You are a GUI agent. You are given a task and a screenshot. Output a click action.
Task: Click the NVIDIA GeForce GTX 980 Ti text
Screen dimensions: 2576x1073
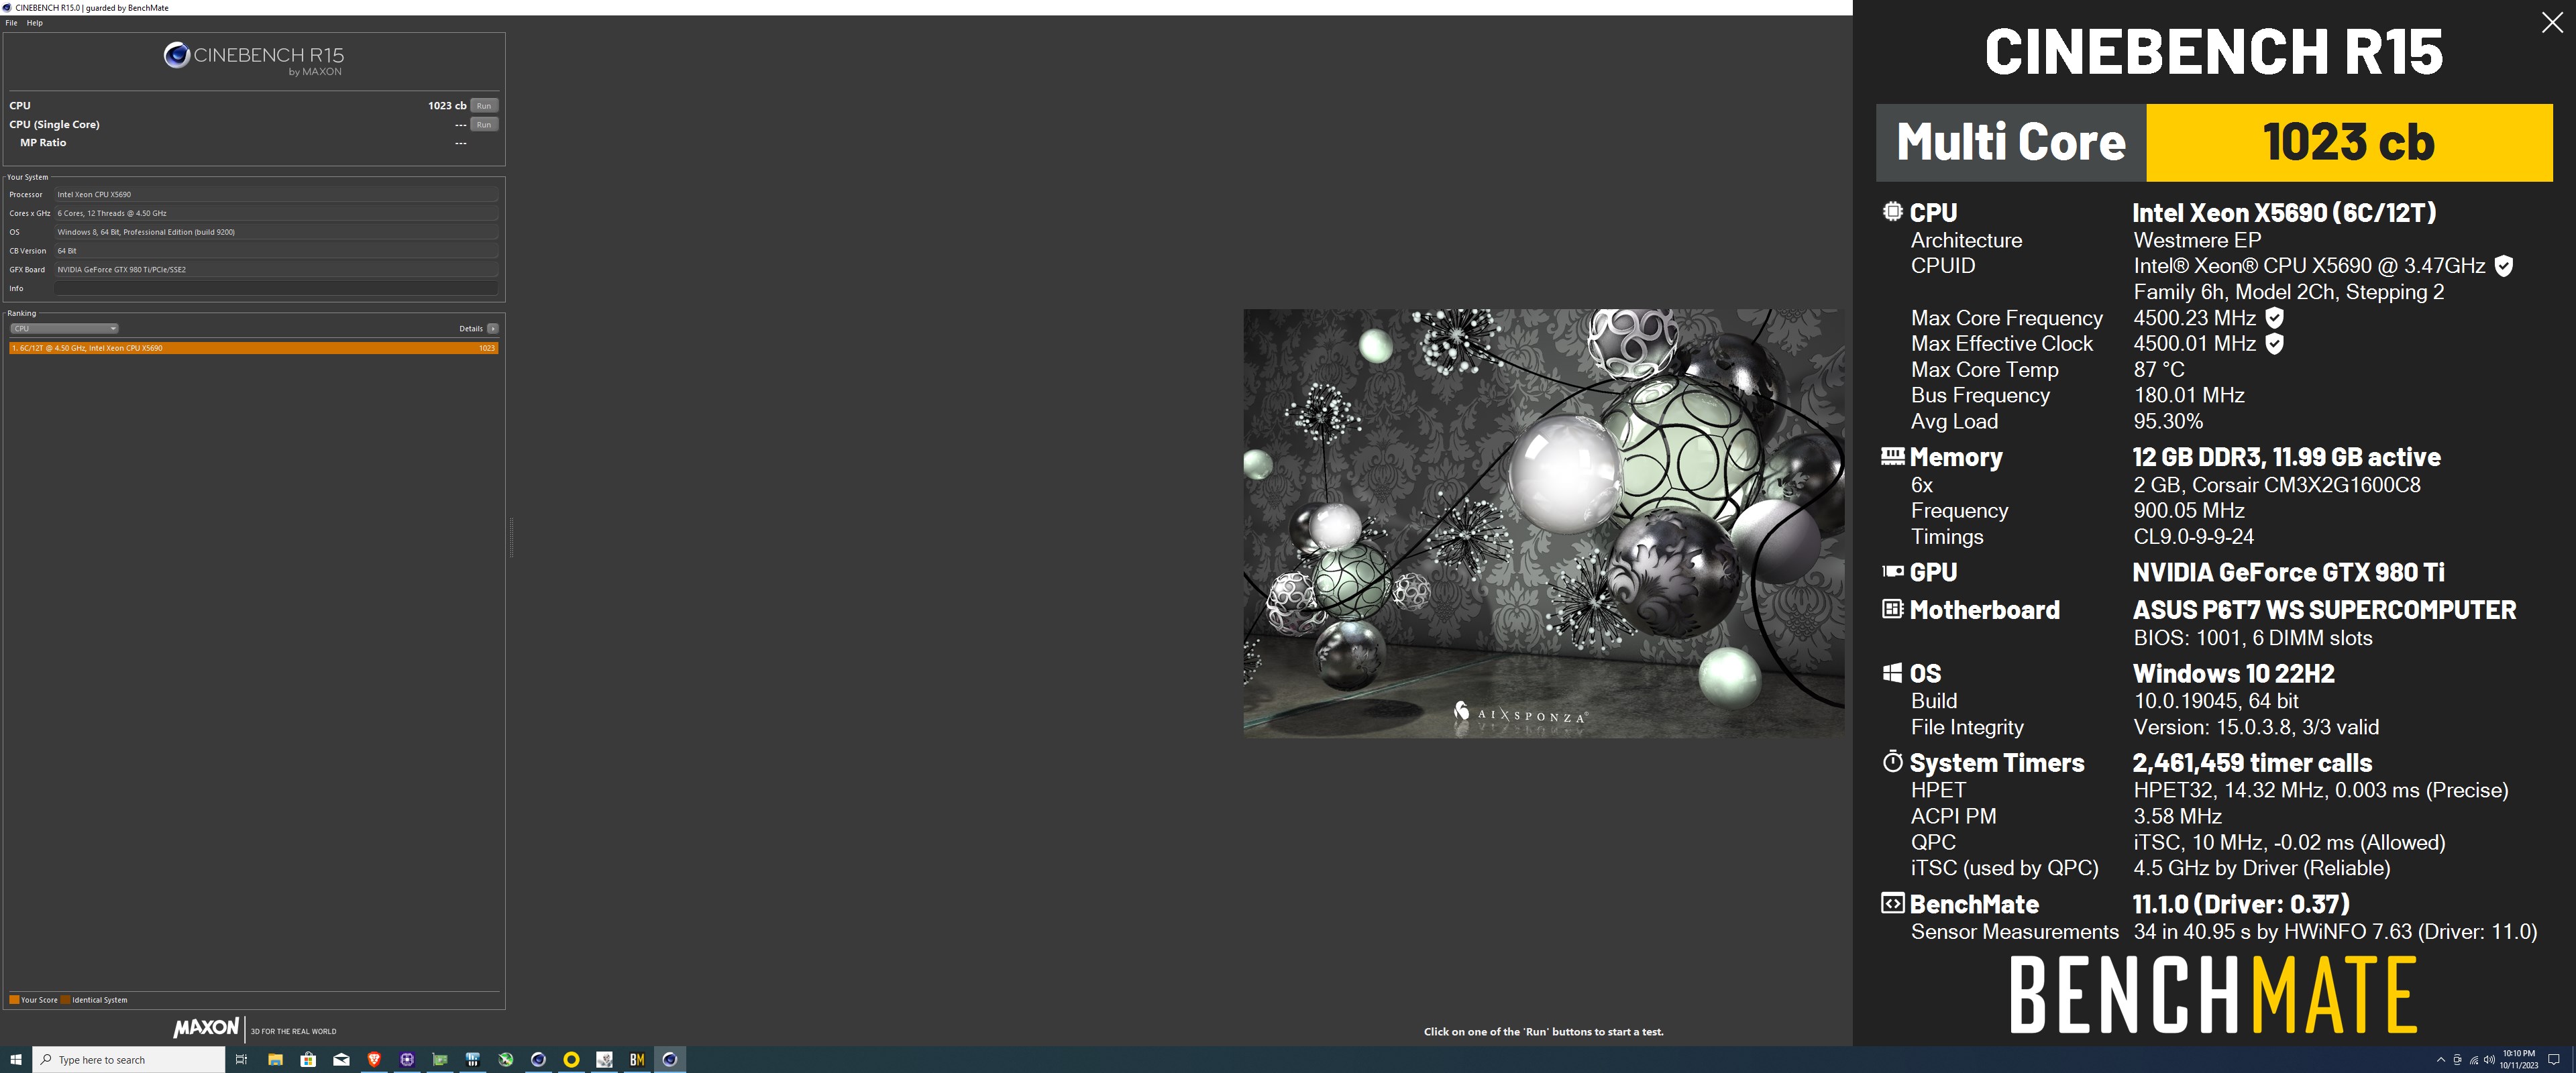coord(2288,572)
